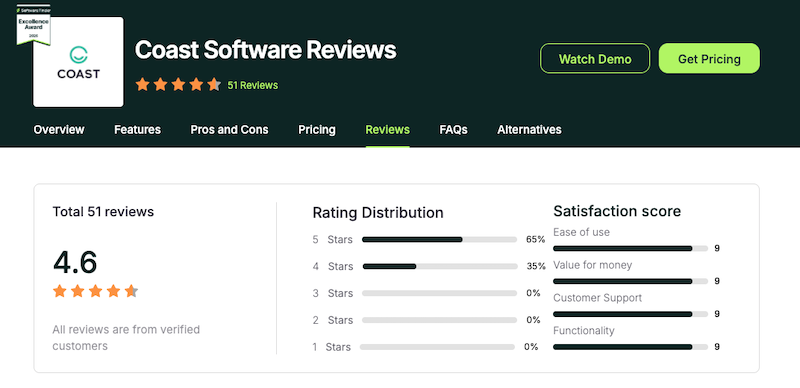Click the 2 Stars distribution bar
800x388 pixels.
pyautogui.click(x=439, y=320)
